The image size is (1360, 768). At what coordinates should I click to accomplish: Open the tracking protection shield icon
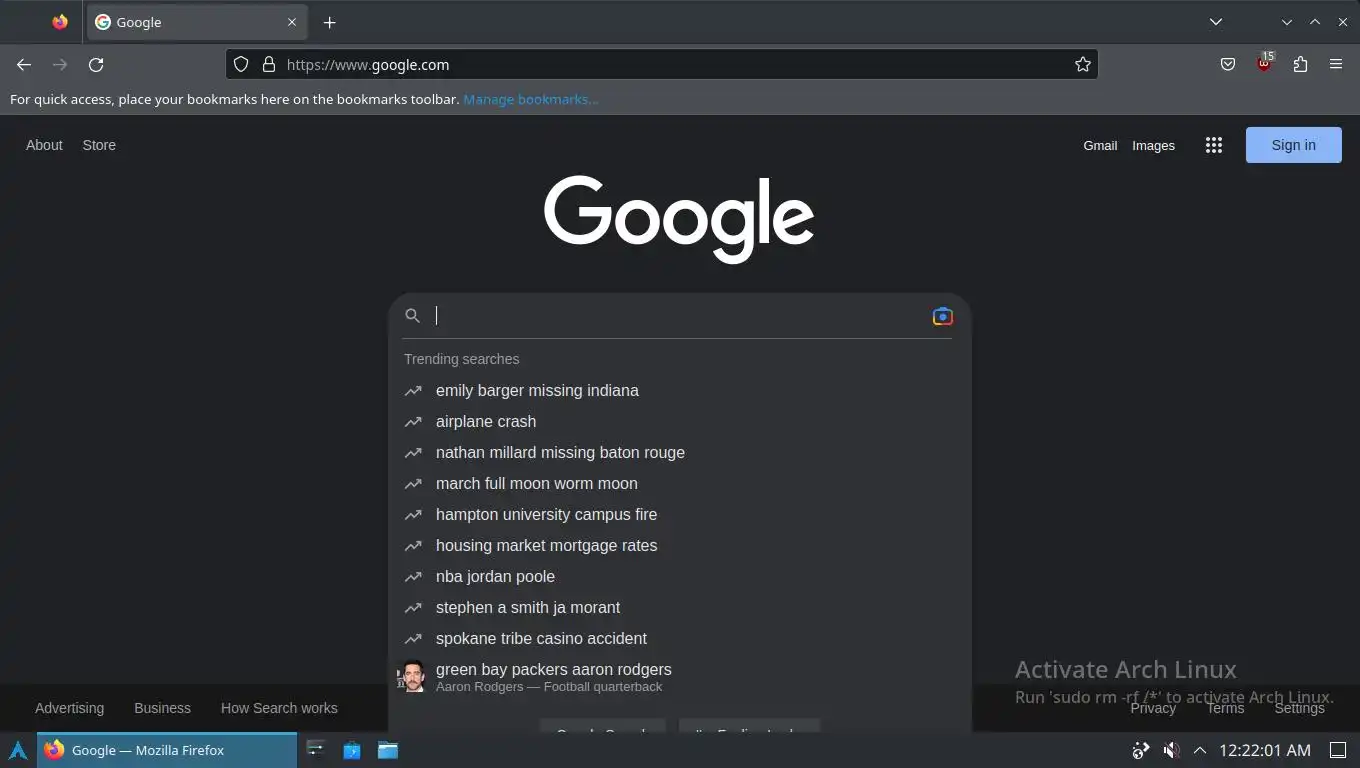(241, 65)
